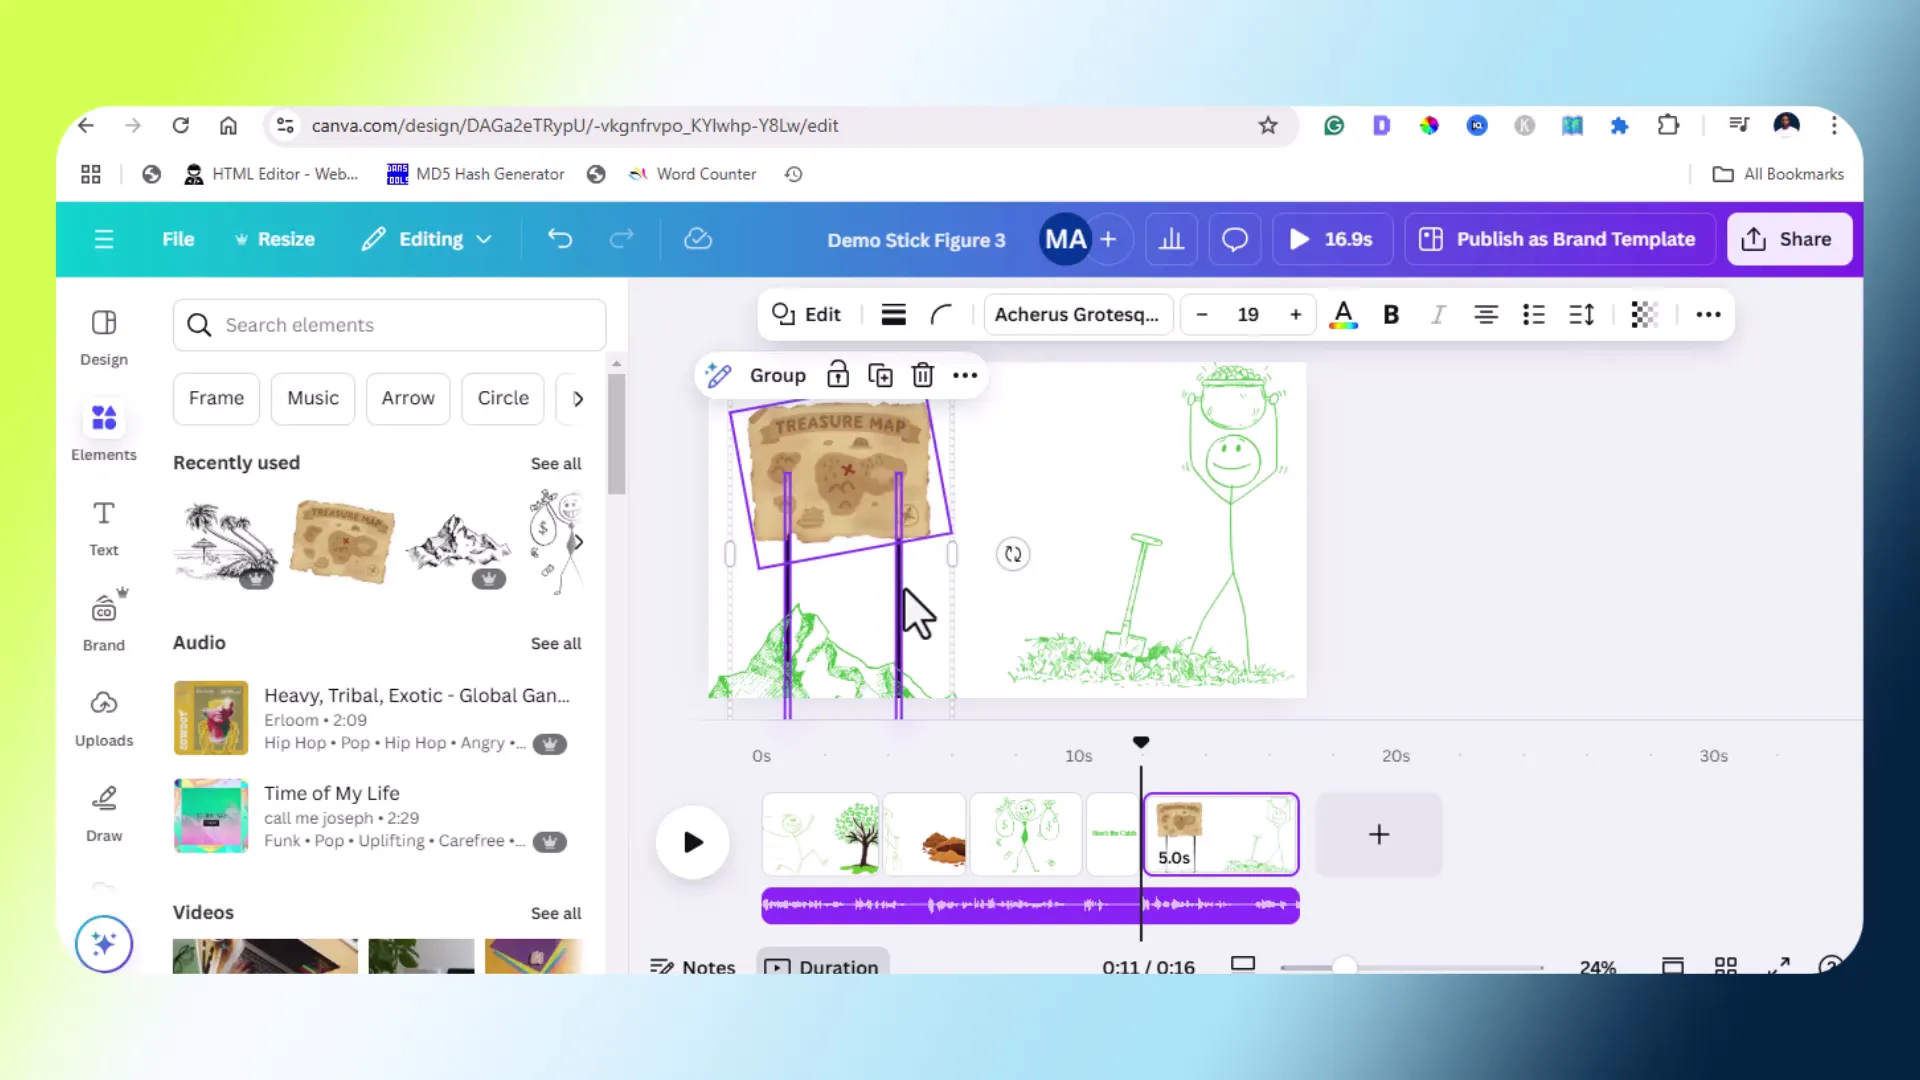Image resolution: width=1920 pixels, height=1080 pixels.
Task: Click the canvas rotate/refresh circular icon
Action: (x=1013, y=554)
